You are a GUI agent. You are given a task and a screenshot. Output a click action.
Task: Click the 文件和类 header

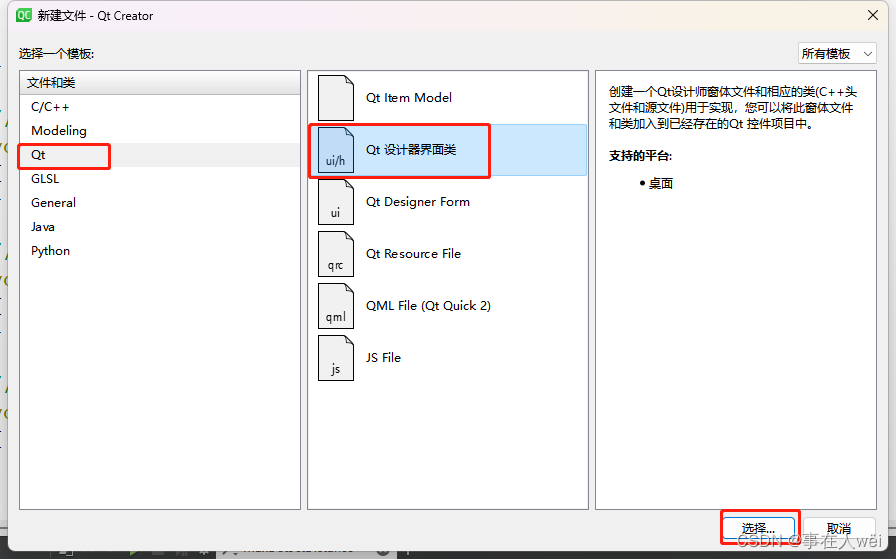pyautogui.click(x=160, y=83)
